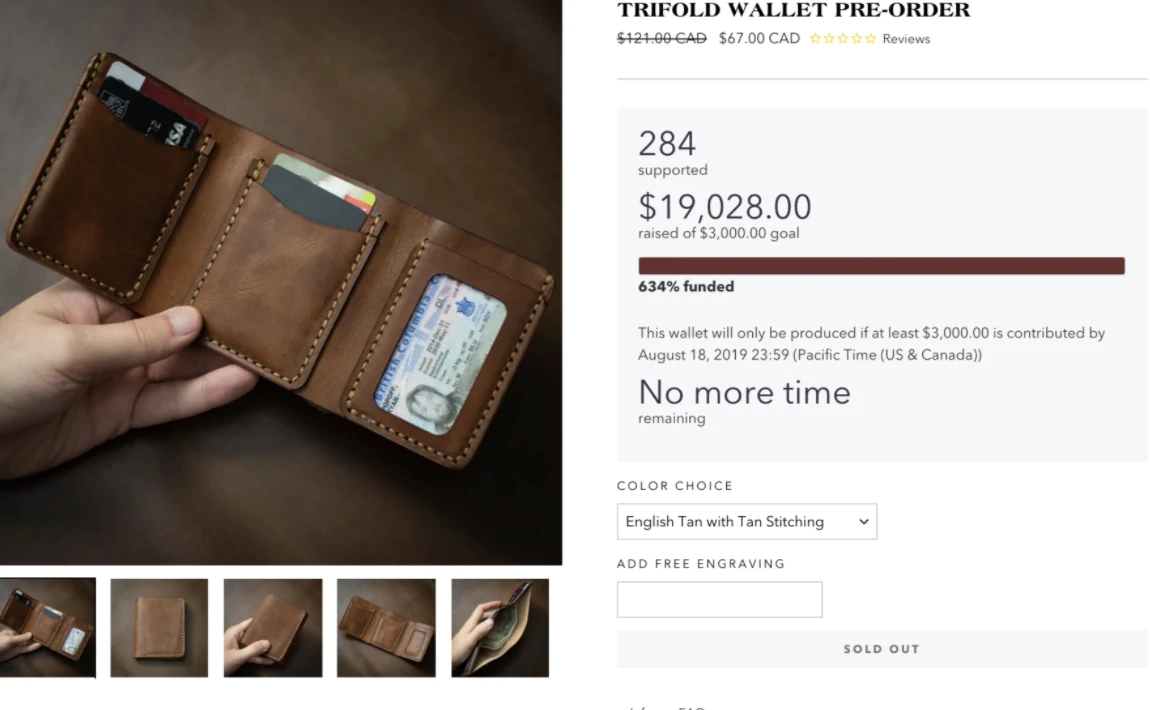View thumbnail of wallet held in hand

pyautogui.click(x=273, y=628)
